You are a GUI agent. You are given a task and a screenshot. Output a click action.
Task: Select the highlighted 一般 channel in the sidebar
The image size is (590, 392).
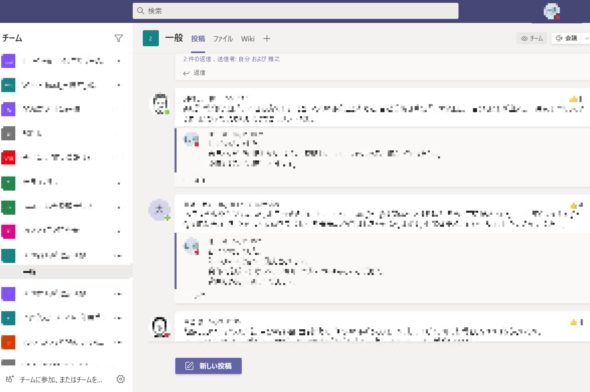[66, 272]
